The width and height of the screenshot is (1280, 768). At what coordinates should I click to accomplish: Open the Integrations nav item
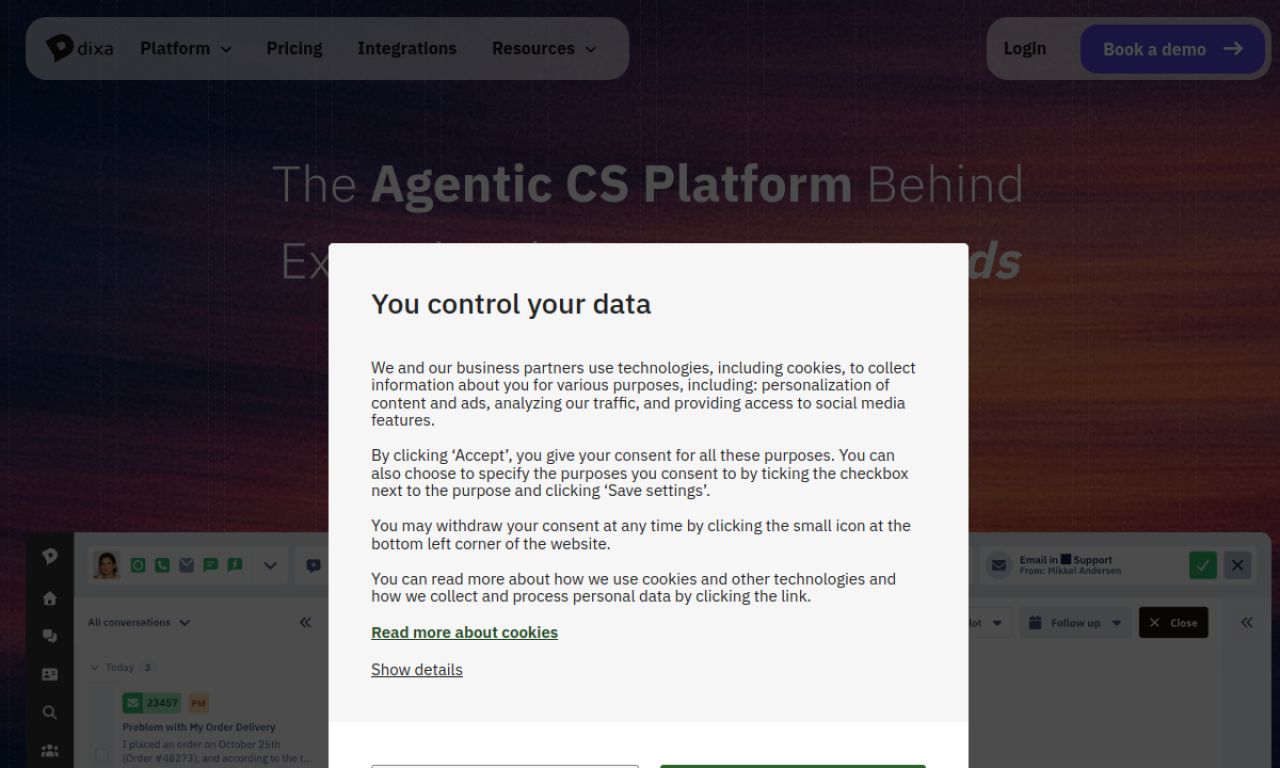tap(407, 48)
